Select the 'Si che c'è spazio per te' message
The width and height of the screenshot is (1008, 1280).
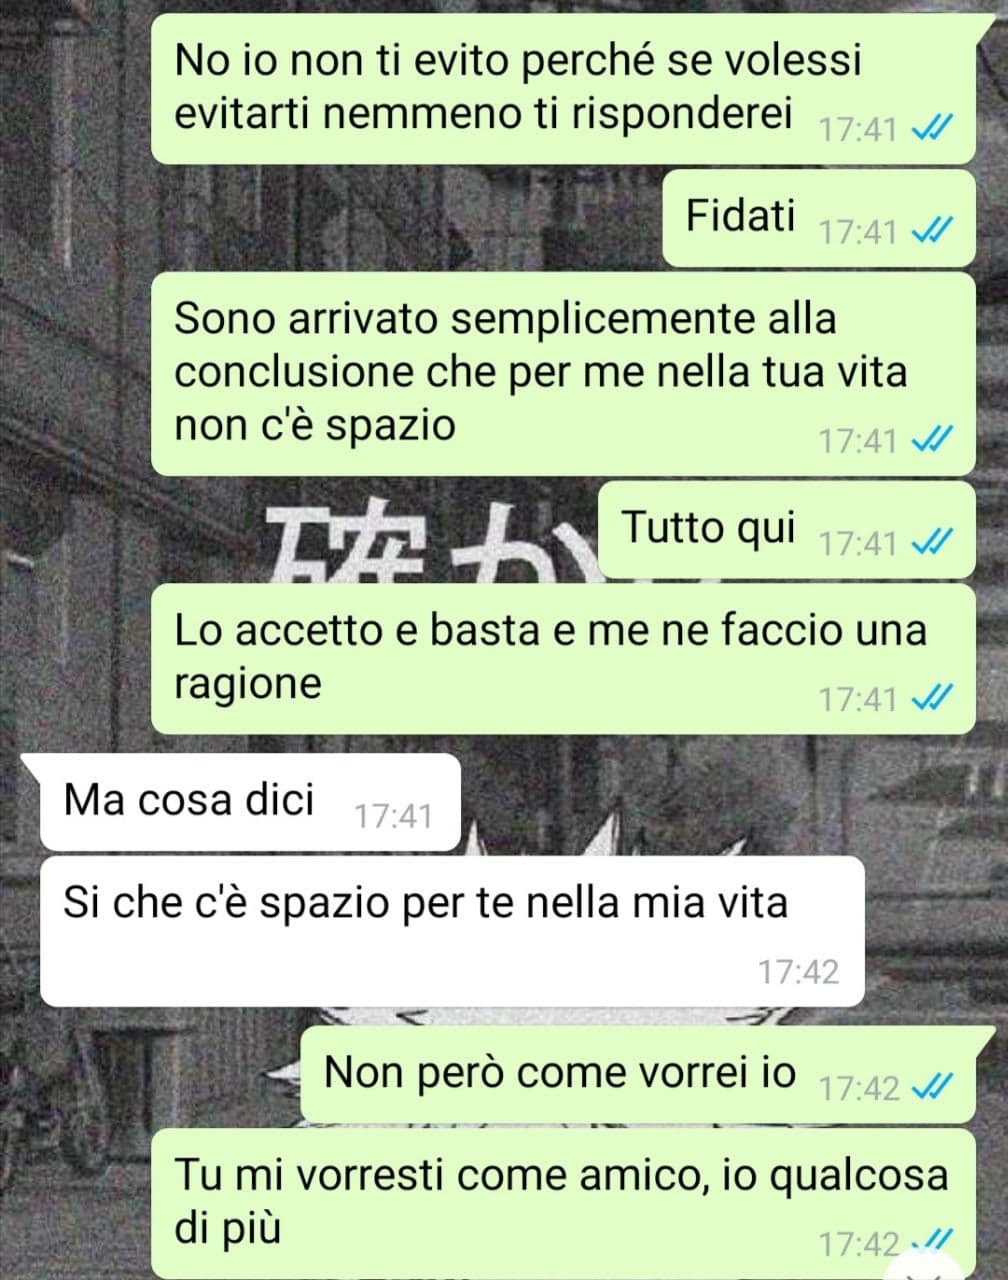[x=451, y=931]
